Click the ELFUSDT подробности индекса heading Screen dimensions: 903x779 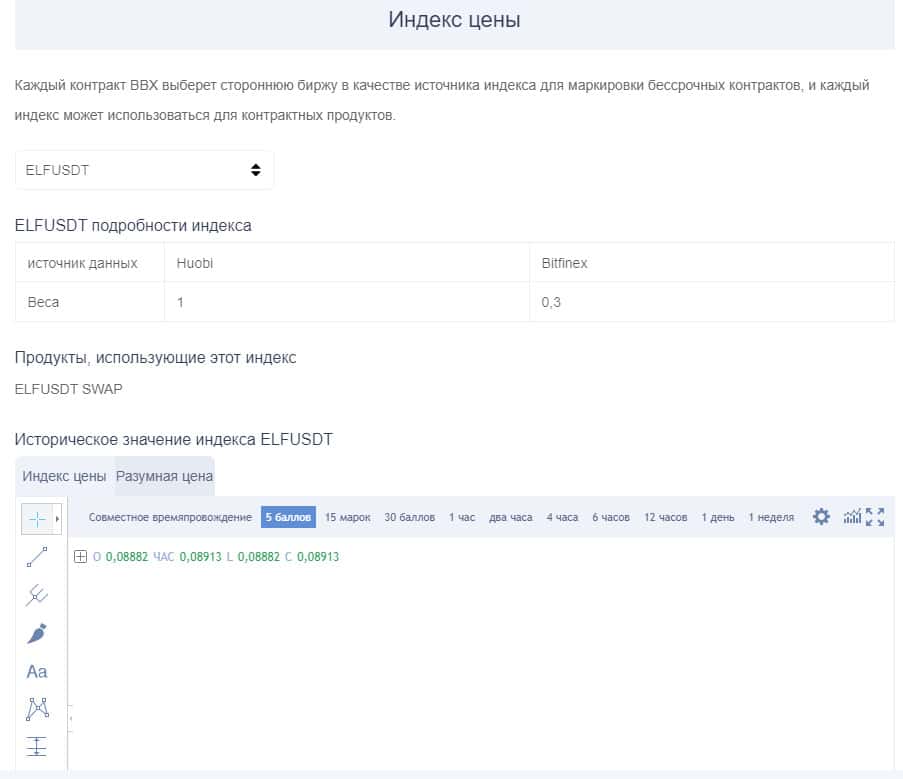(x=133, y=225)
